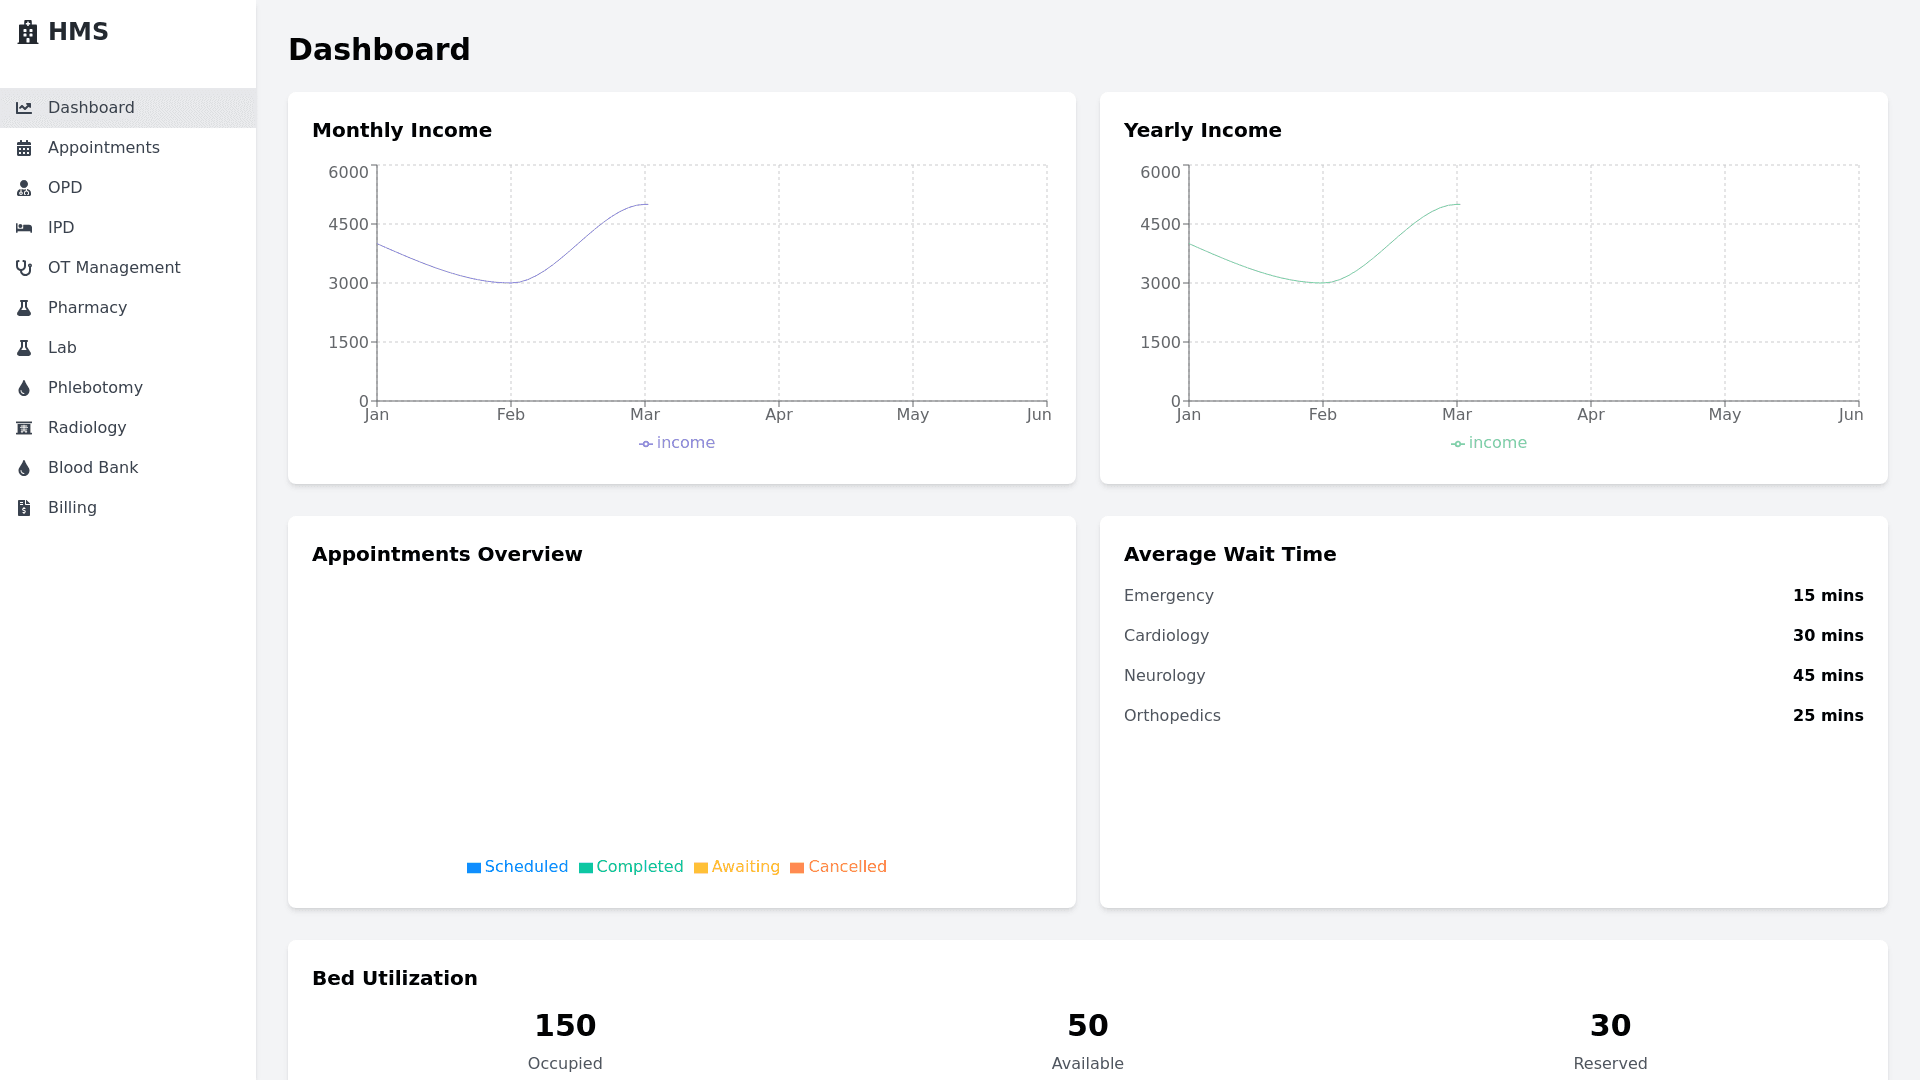Toggle Scheduled series in appointments legend

click(525, 867)
